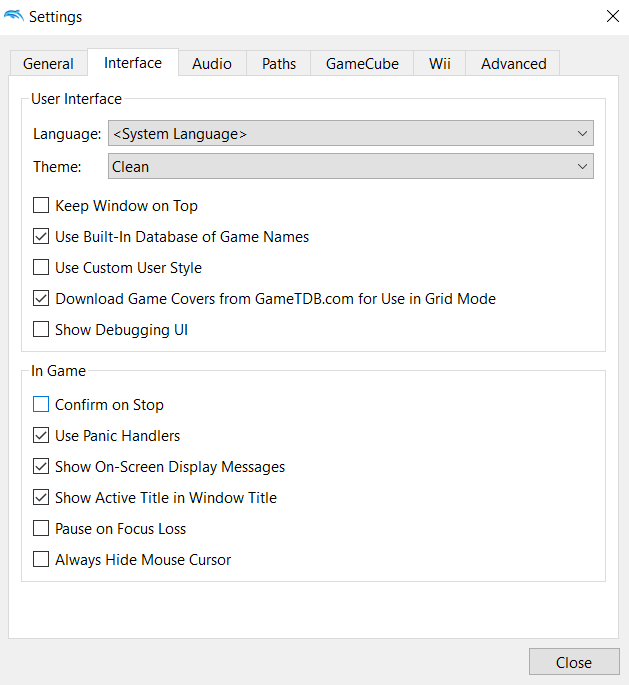
Task: Open the Theme dropdown showing Clean
Action: [350, 167]
